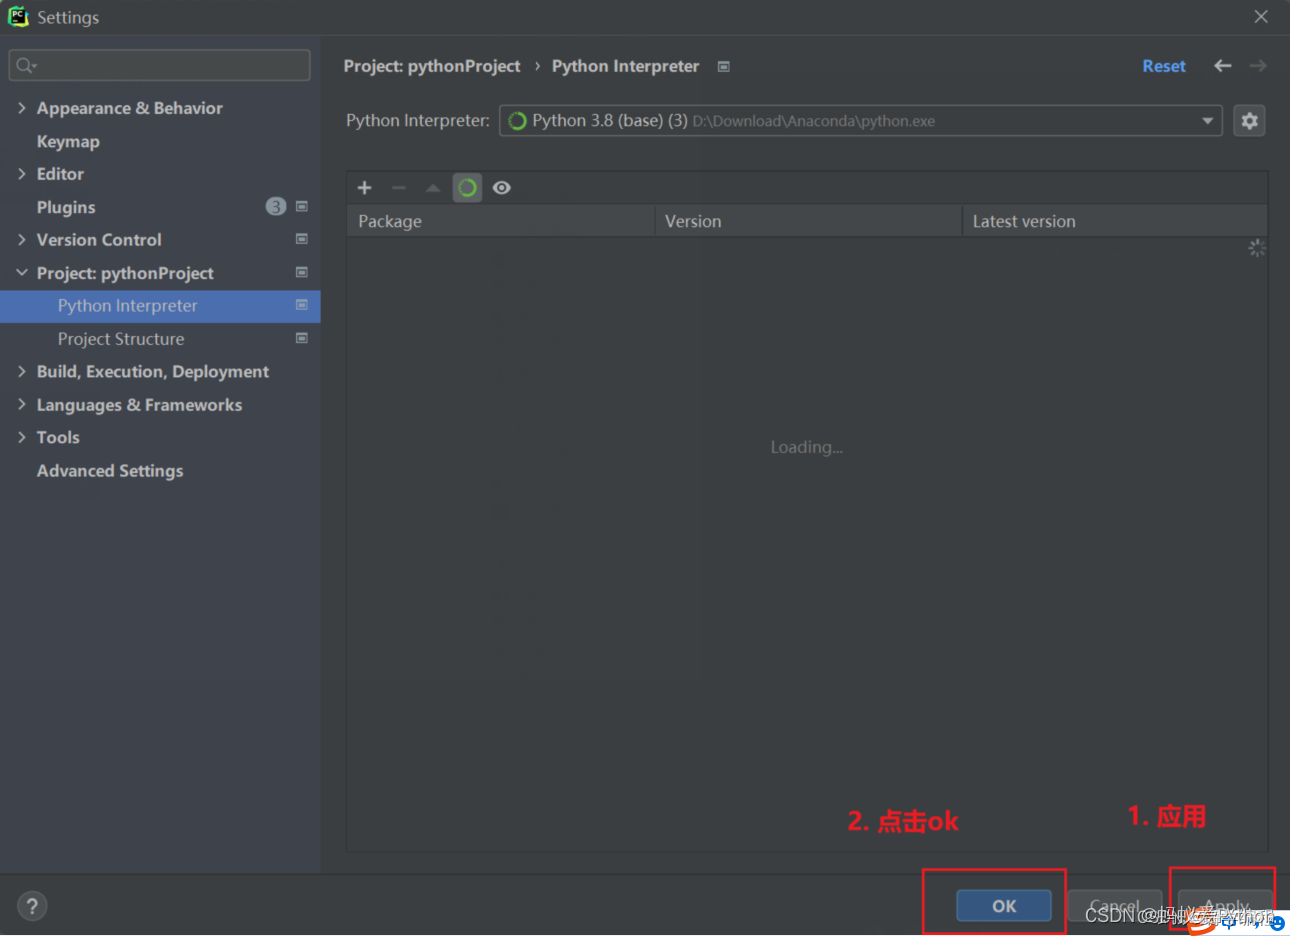Open Project Structure settings
The image size is (1290, 936).
[121, 339]
